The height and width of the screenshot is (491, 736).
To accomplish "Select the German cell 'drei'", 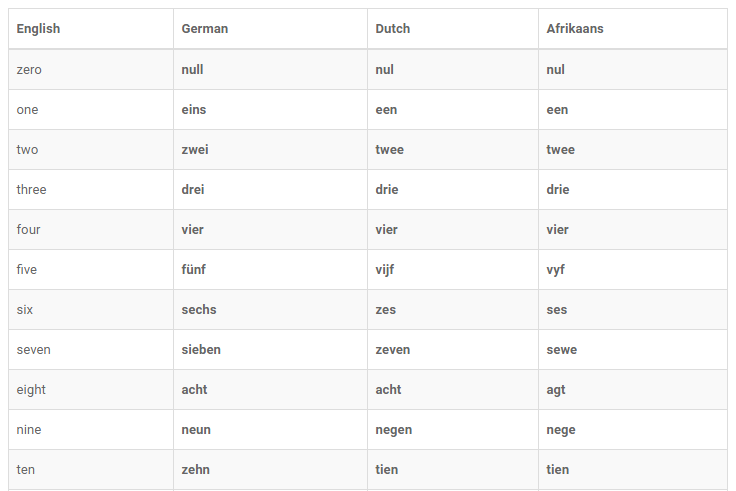I will [194, 190].
